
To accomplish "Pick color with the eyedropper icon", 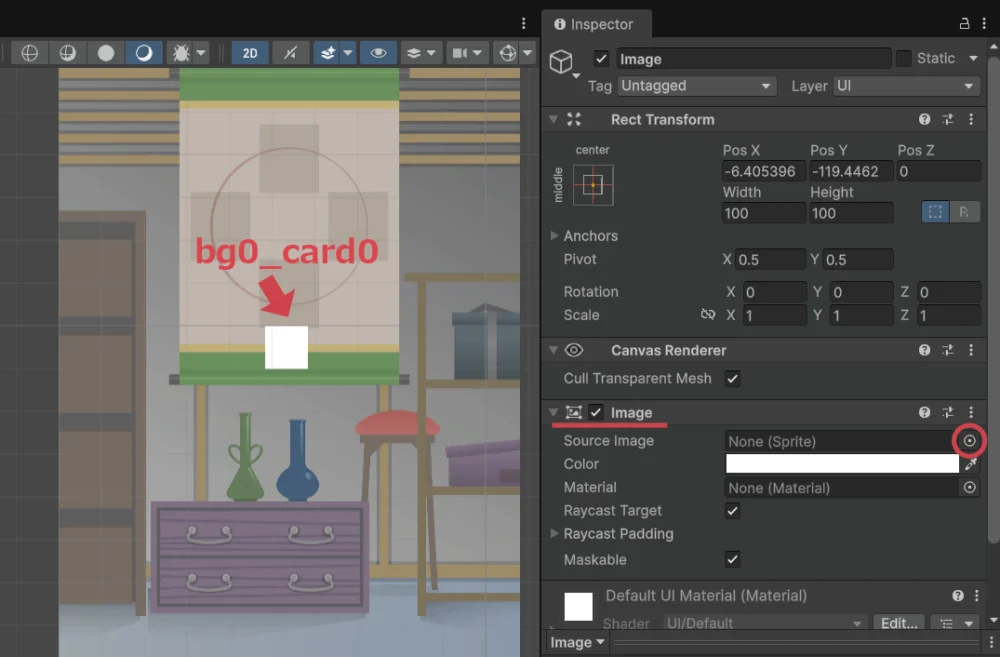I will click(969, 464).
